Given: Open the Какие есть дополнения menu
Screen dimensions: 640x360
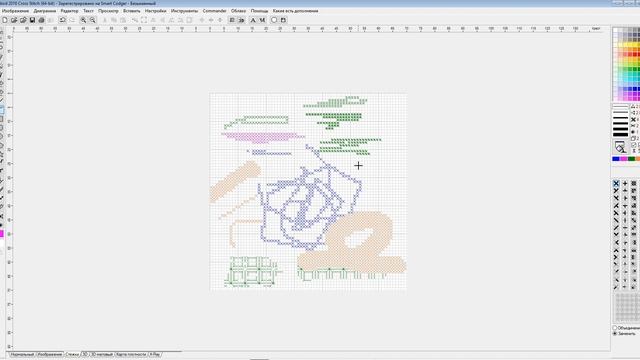Looking at the screenshot, I should [x=296, y=11].
